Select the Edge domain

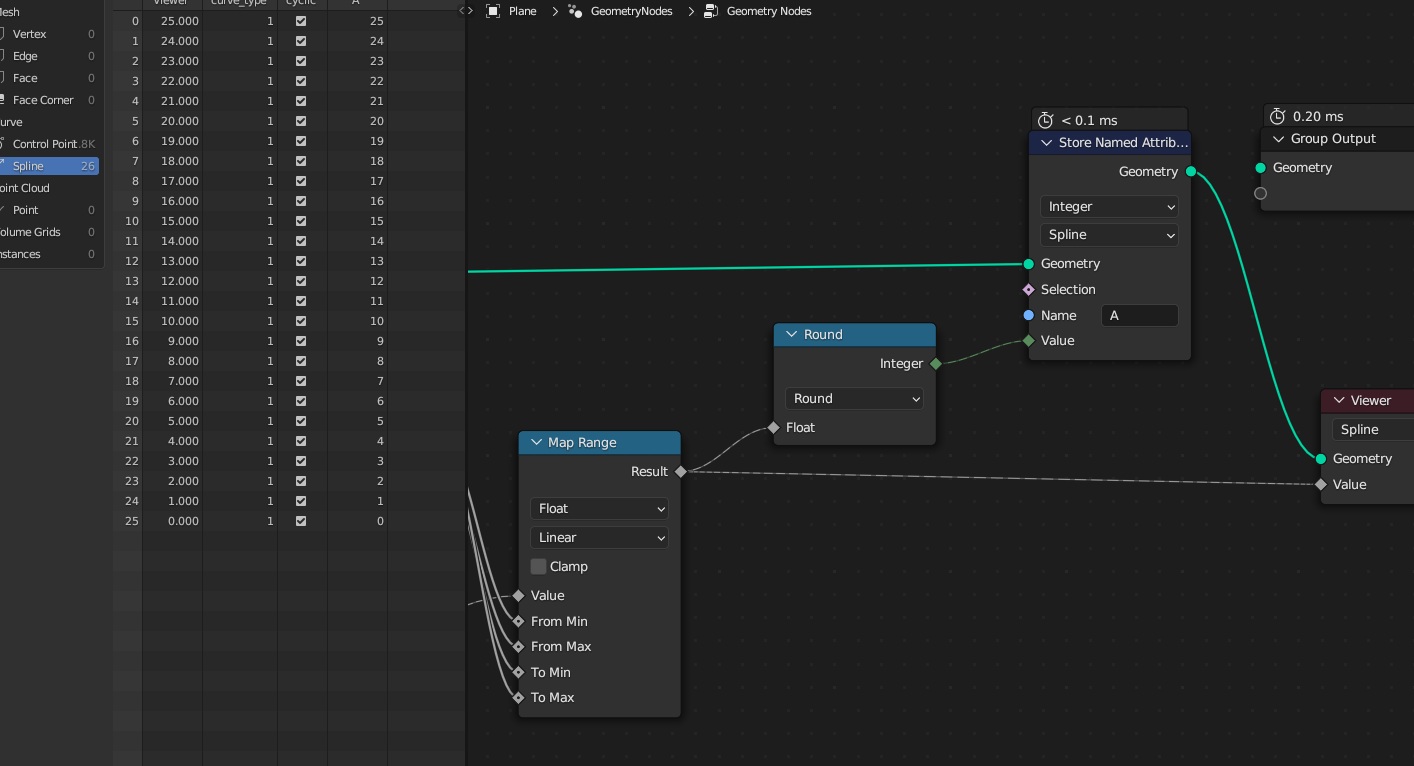click(x=49, y=56)
